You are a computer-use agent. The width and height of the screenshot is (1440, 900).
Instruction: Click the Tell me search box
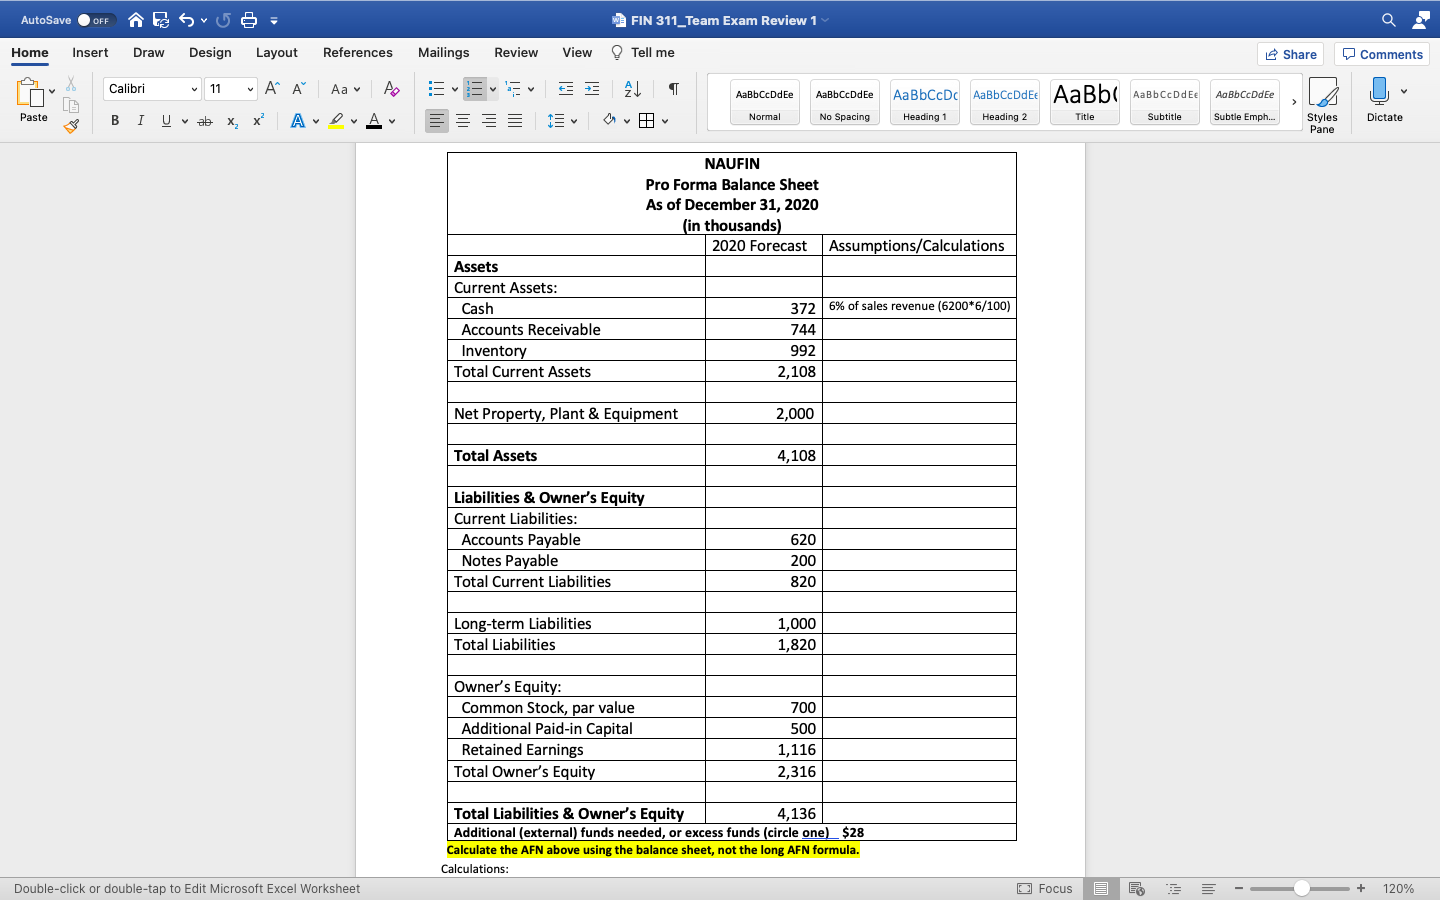tap(643, 53)
